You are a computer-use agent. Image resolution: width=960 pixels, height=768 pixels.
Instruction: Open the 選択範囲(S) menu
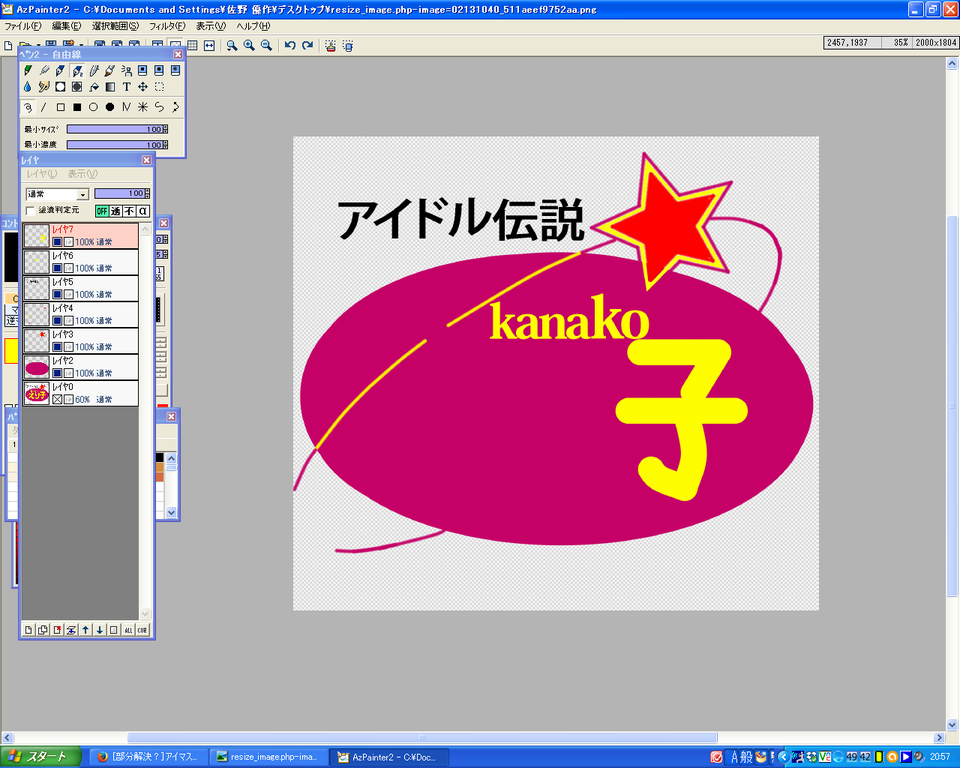point(115,26)
